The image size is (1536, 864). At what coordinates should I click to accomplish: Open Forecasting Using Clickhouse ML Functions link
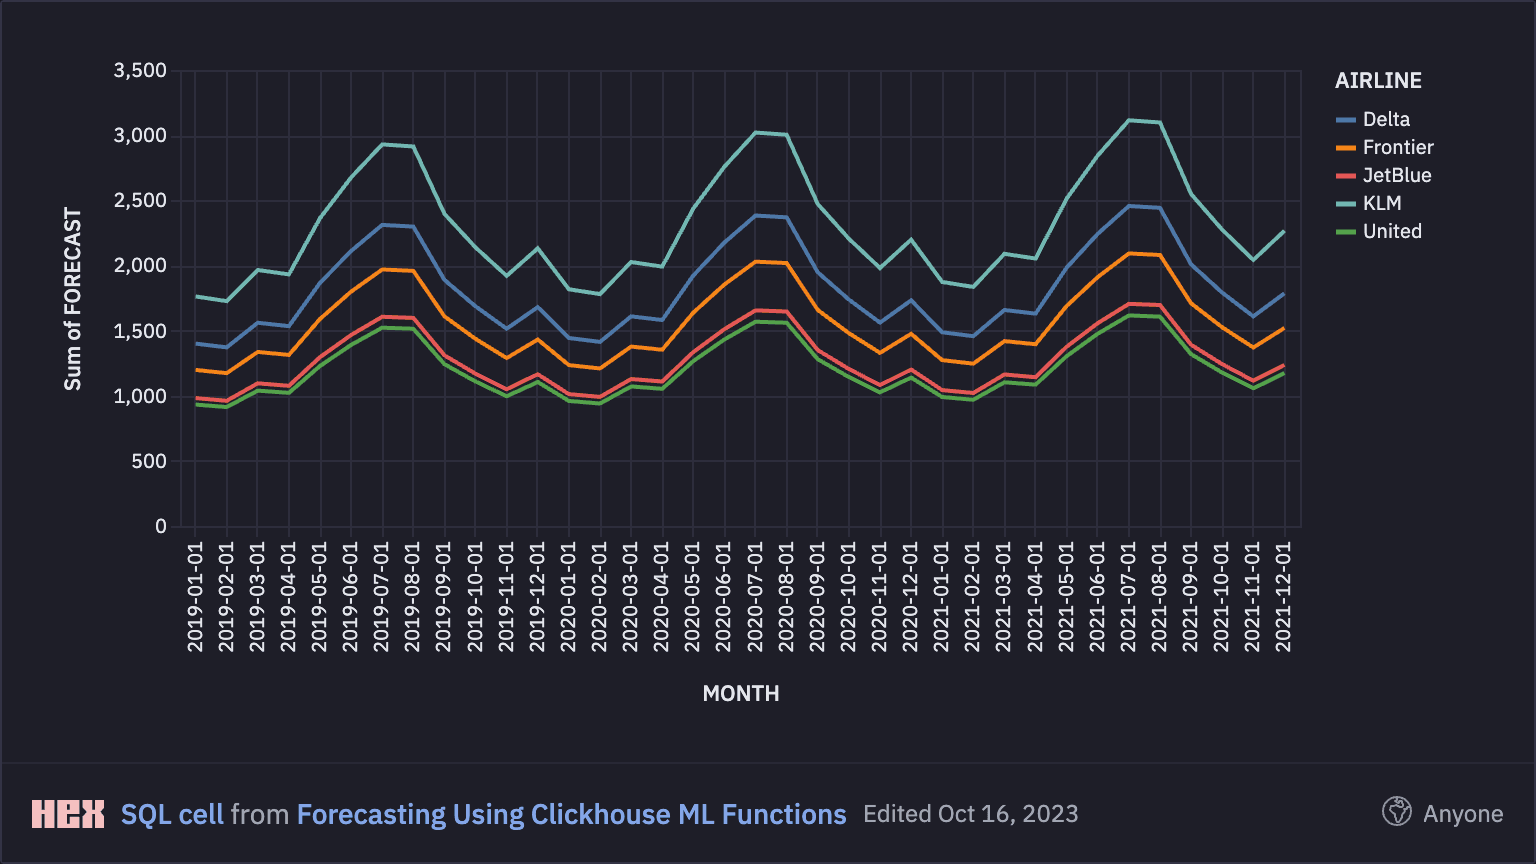571,814
